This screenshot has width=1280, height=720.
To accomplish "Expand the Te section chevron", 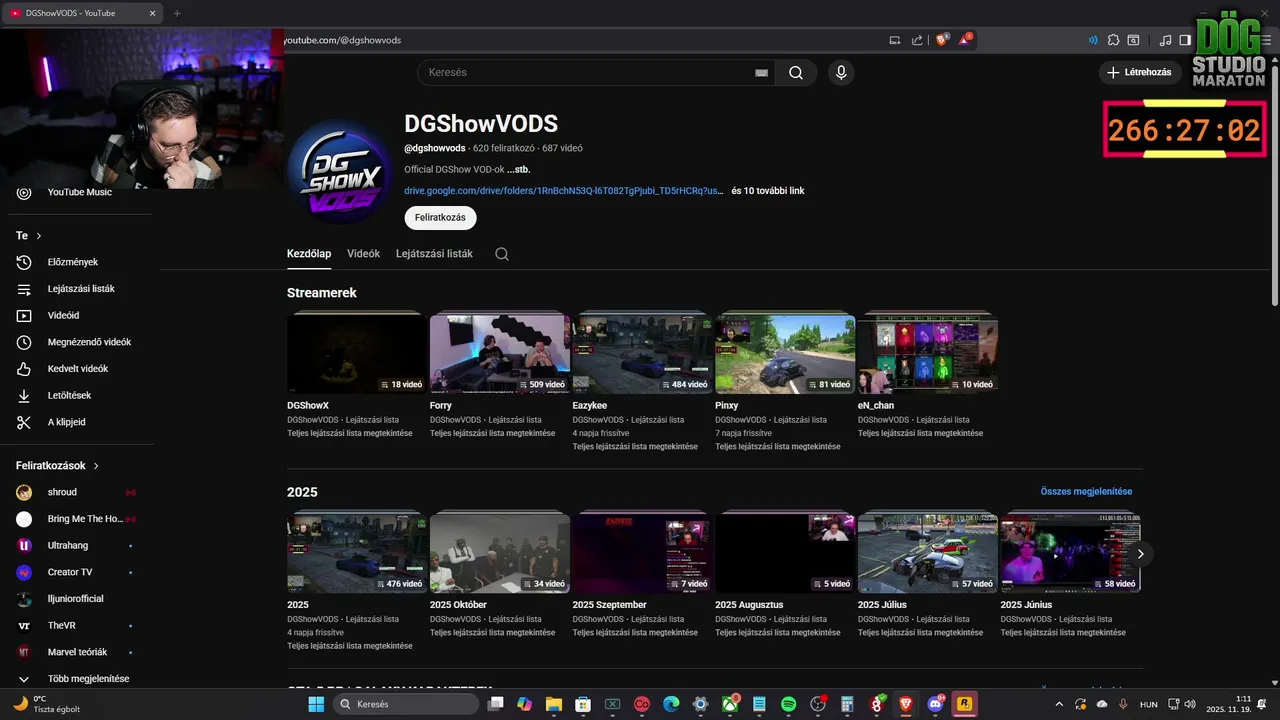I will (x=39, y=236).
